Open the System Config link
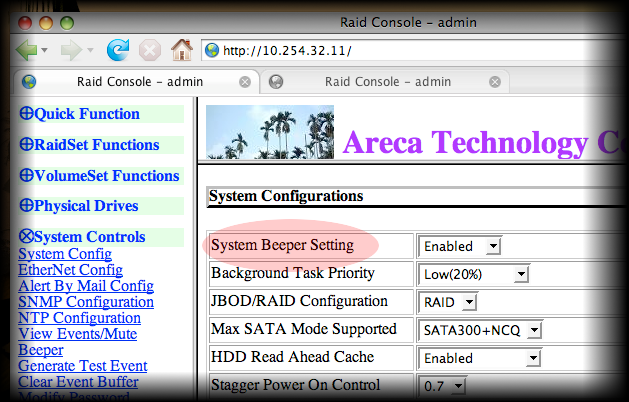 [x=65, y=254]
